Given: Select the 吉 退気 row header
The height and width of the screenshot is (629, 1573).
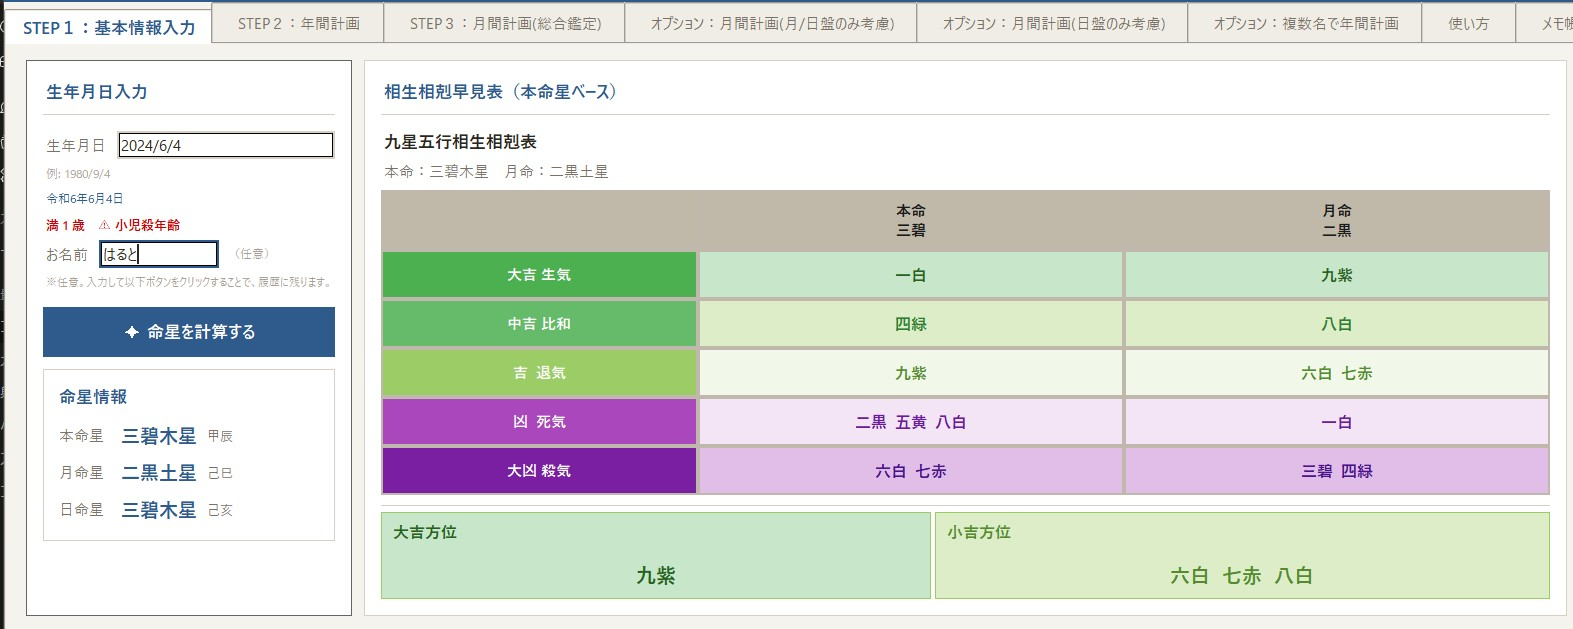Looking at the screenshot, I should point(539,373).
